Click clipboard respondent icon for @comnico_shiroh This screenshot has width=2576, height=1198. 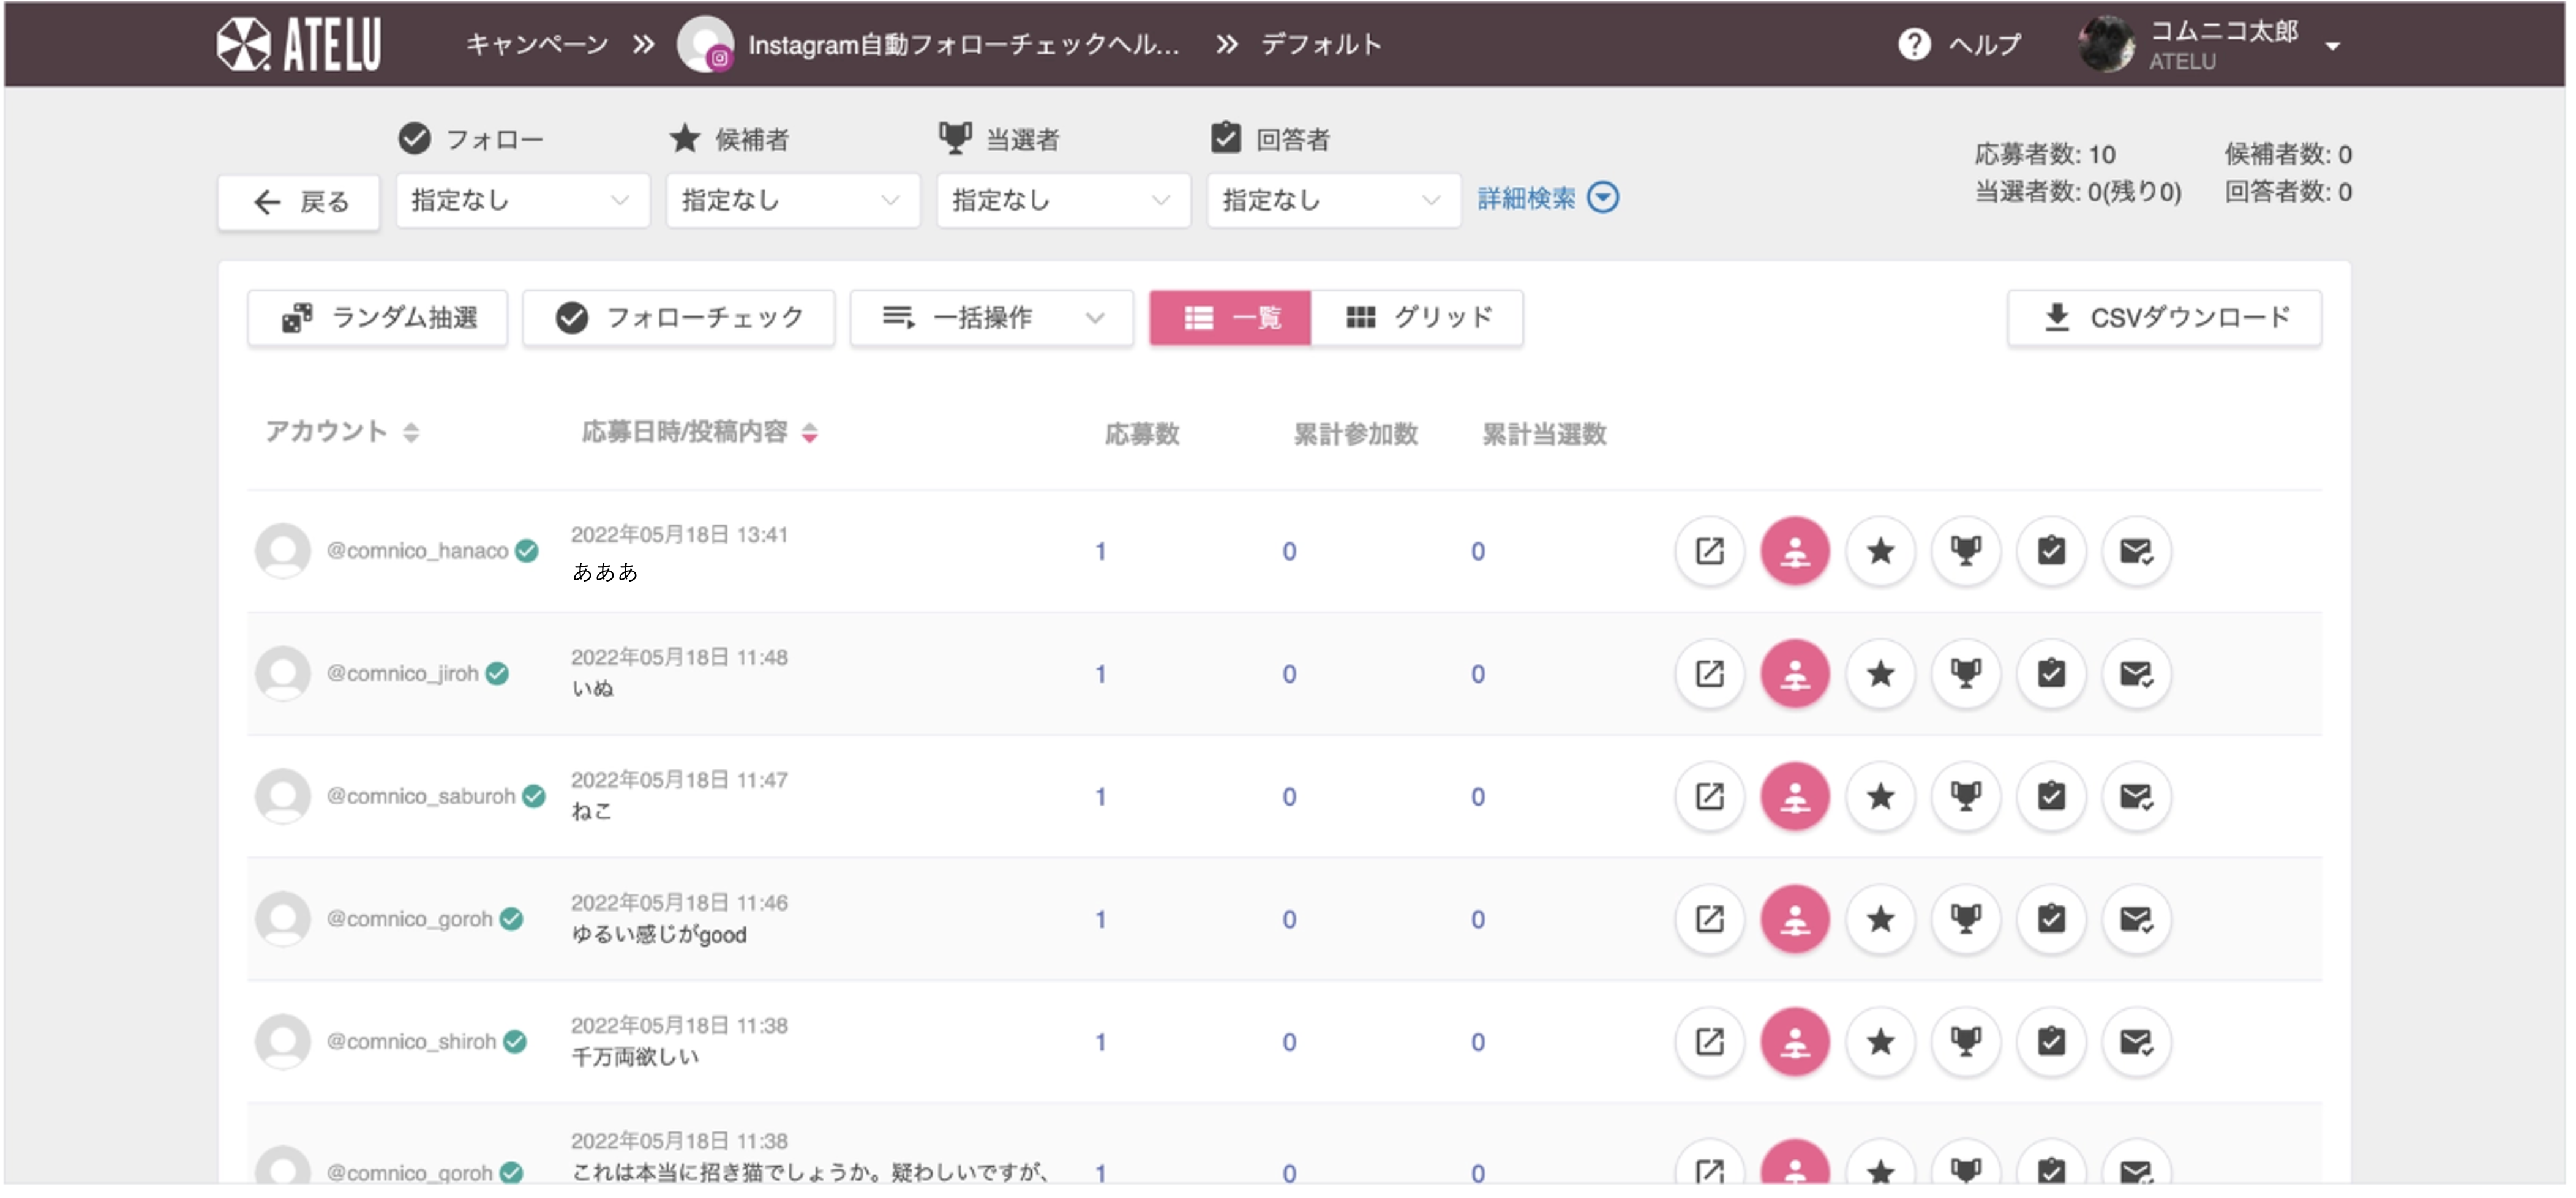point(2051,1042)
